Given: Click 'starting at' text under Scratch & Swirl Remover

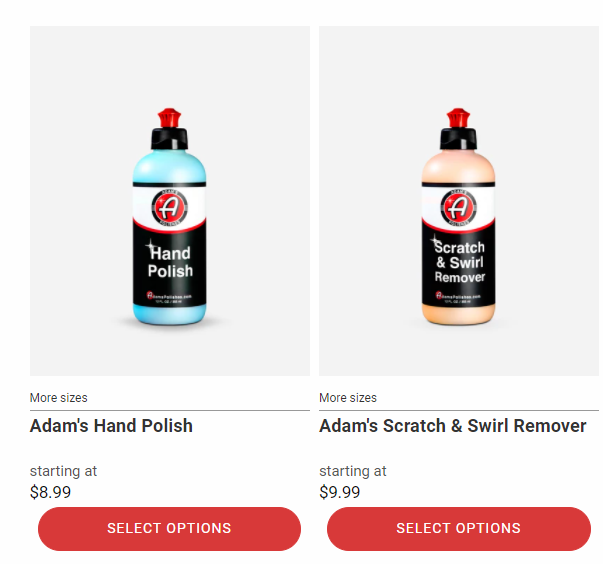Looking at the screenshot, I should (353, 471).
